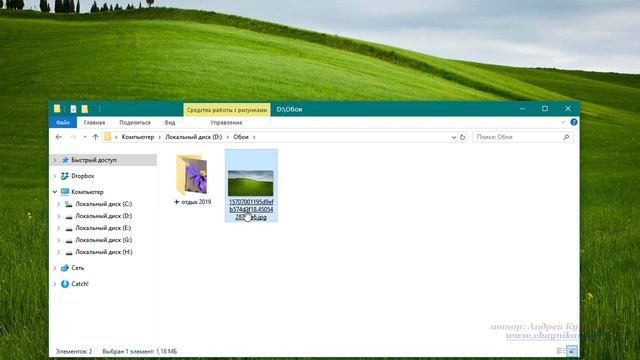The height and width of the screenshot is (360, 640).
Task: Go back with the left arrow
Action: (x=59, y=137)
